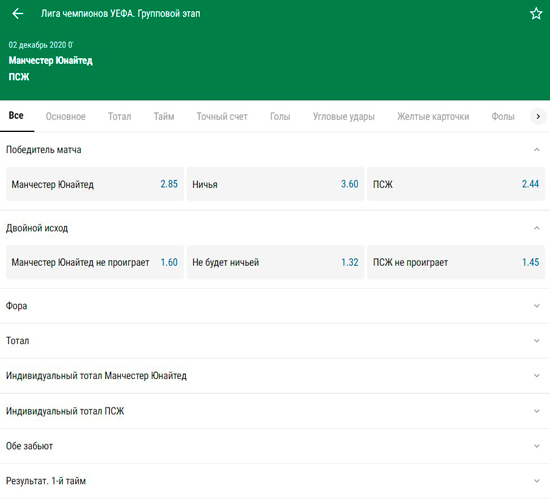Expand the Тотал market section

point(275,341)
